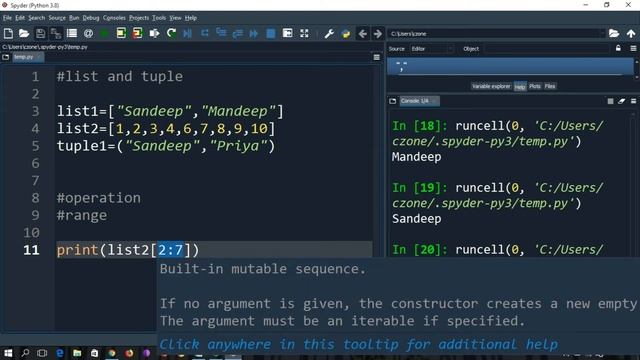Maximize the current pane
640x360 pixels.
[287, 33]
